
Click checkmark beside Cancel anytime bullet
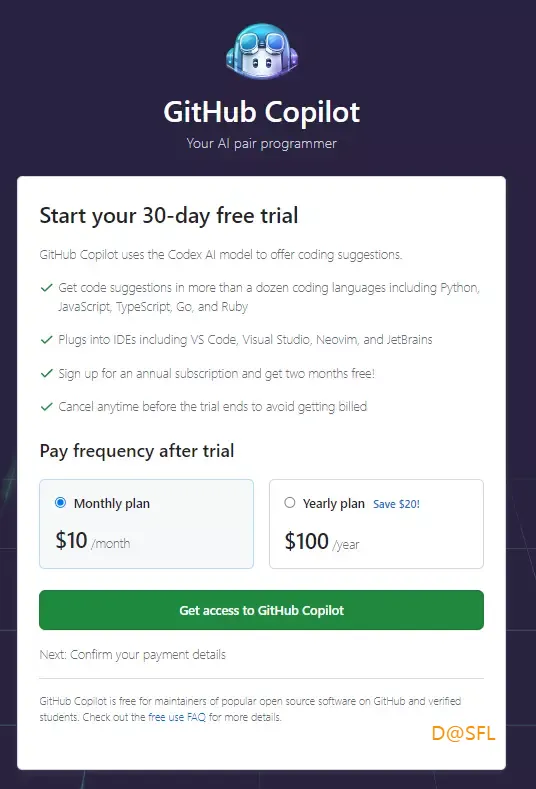point(47,407)
